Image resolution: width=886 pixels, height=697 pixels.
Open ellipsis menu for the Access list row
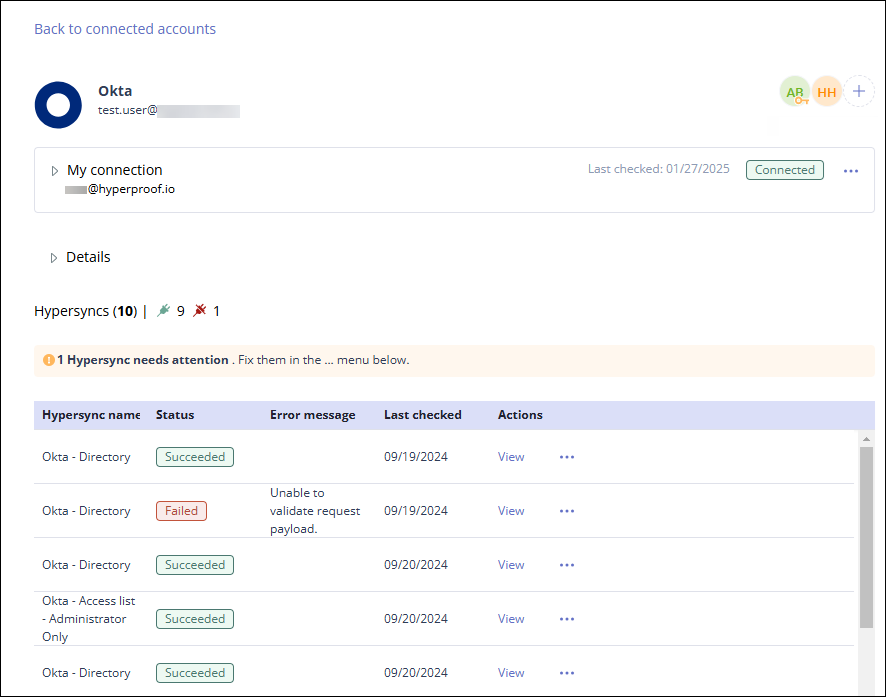click(567, 619)
